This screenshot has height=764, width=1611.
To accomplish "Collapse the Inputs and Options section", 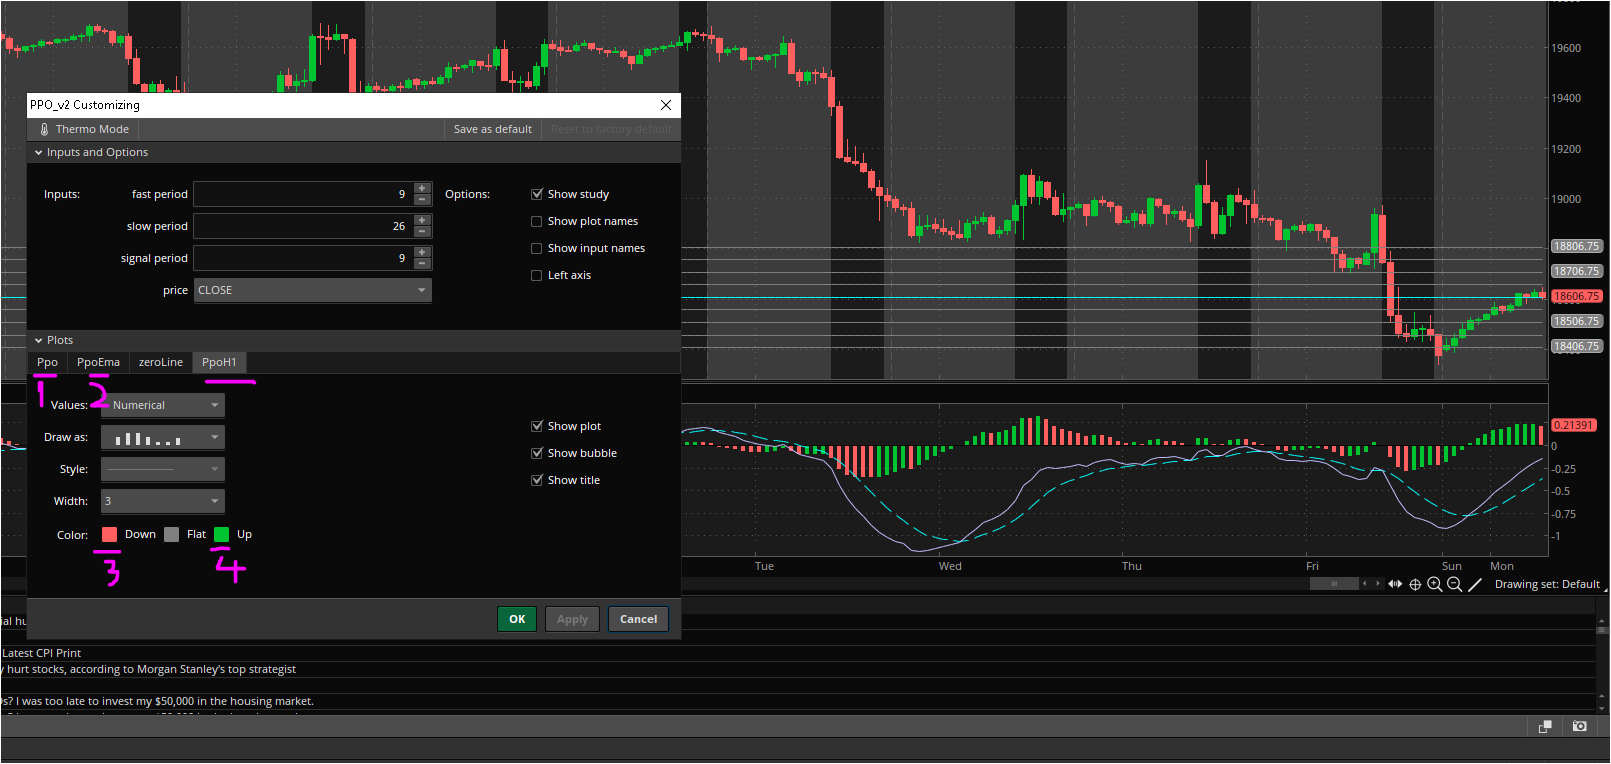I will 39,153.
